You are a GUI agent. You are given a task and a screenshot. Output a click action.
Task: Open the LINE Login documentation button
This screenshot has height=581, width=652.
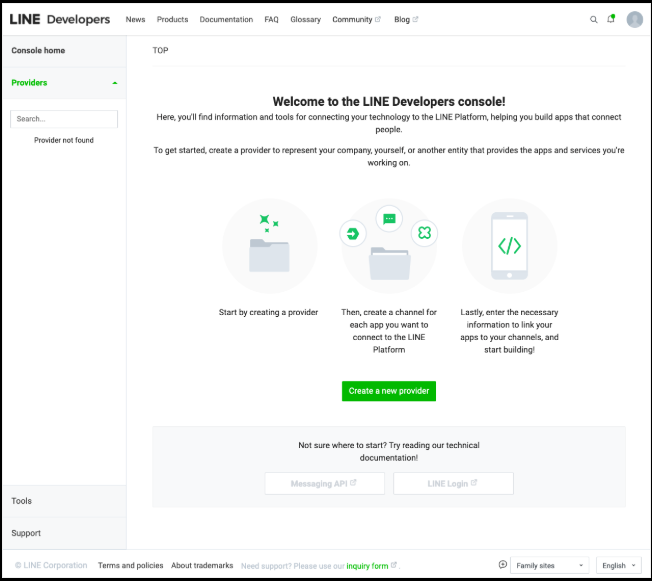[x=453, y=484]
